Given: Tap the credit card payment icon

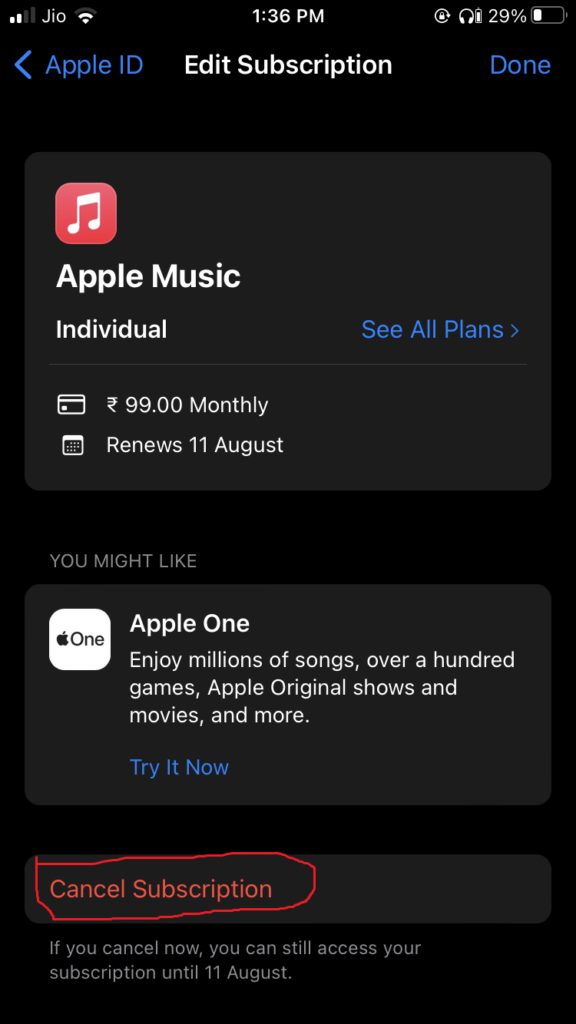Looking at the screenshot, I should tap(71, 405).
